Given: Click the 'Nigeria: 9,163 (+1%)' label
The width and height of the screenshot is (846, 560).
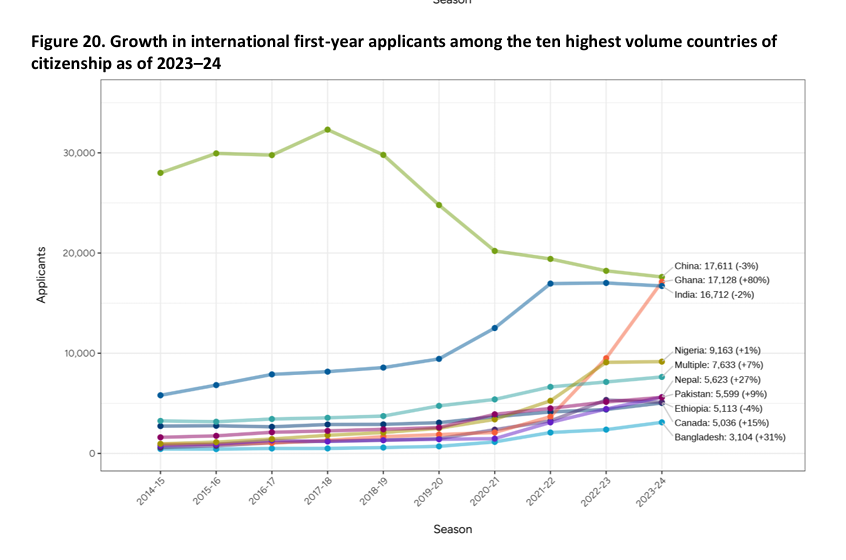Looking at the screenshot, I should click(718, 351).
